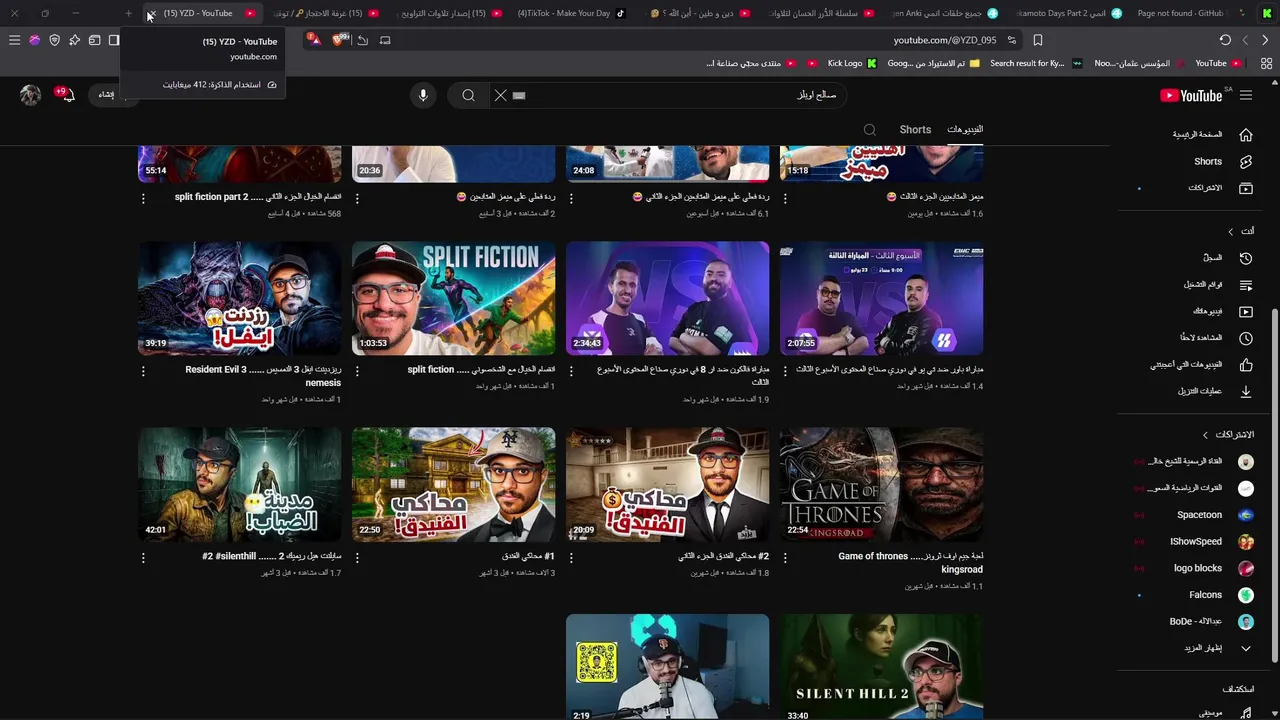Click the youtube.com/@YZD_095 address bar
Image resolution: width=1280 pixels, height=720 pixels.
tap(945, 40)
